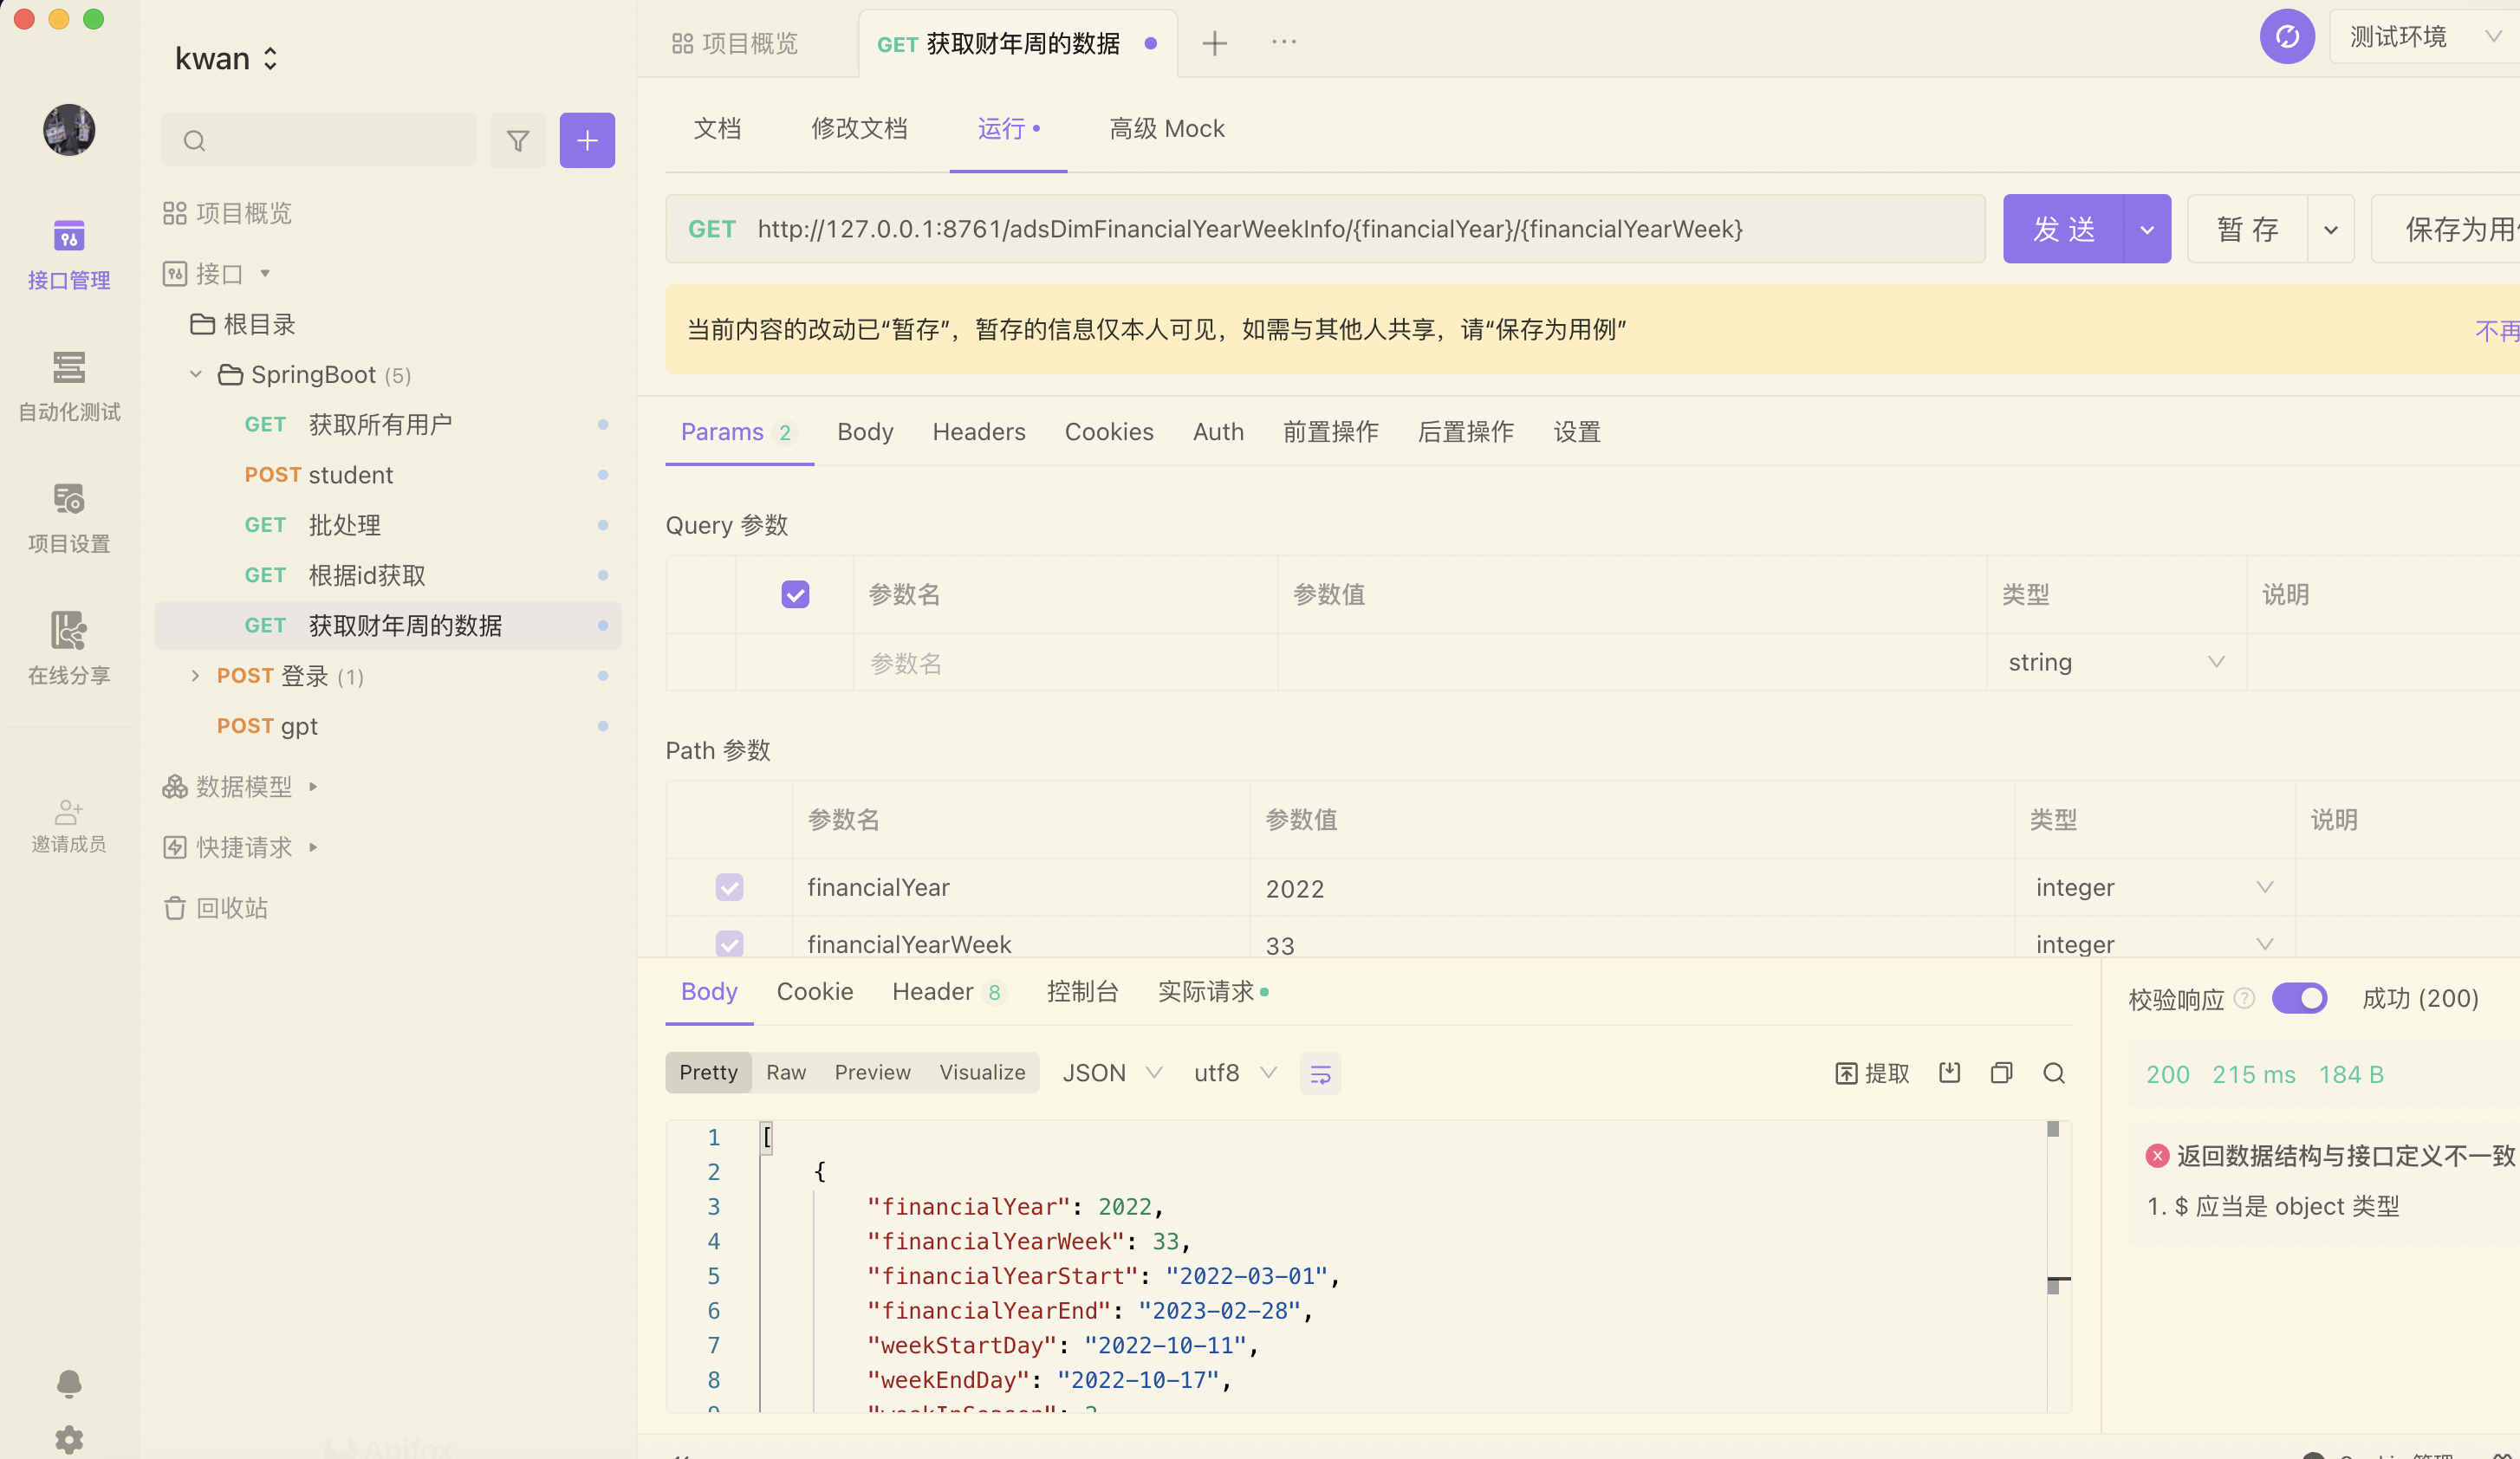Image resolution: width=2520 pixels, height=1459 pixels.
Task: Open the notifications bell
Action: pyautogui.click(x=69, y=1383)
